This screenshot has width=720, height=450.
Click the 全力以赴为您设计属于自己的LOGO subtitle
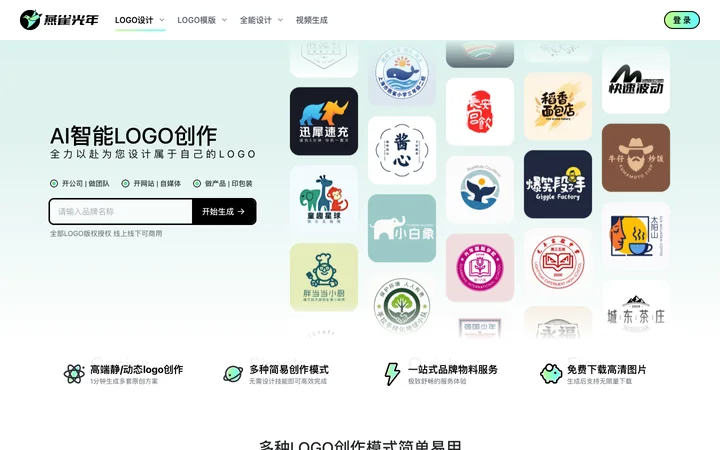point(153,154)
